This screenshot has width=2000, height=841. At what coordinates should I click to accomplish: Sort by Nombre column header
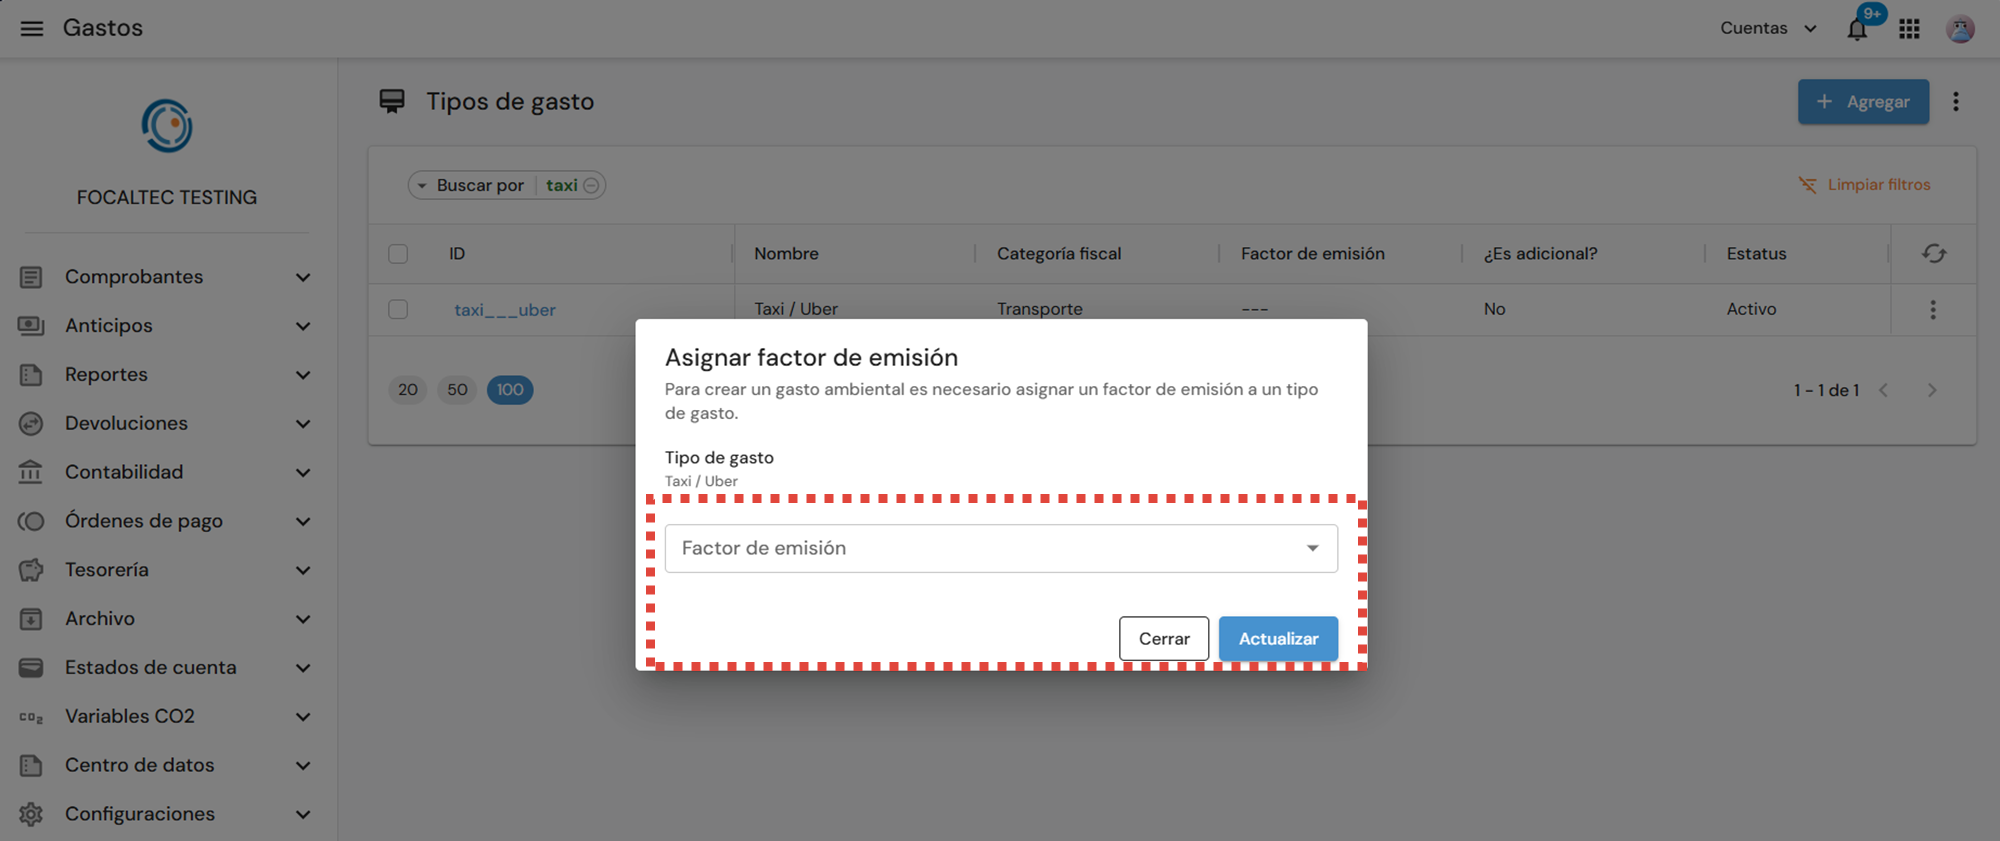pyautogui.click(x=786, y=254)
